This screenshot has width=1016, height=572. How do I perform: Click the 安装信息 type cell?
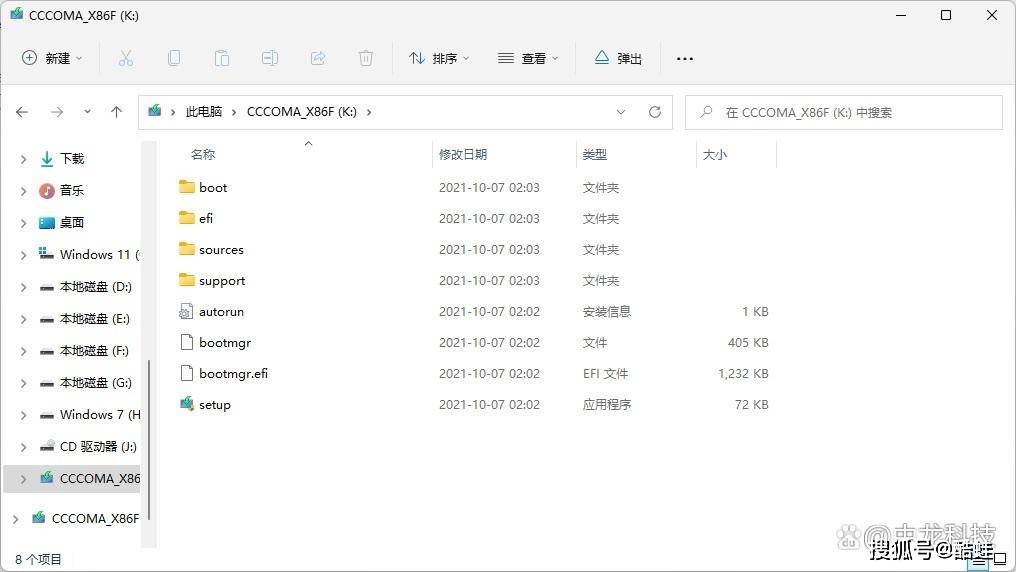(x=606, y=312)
